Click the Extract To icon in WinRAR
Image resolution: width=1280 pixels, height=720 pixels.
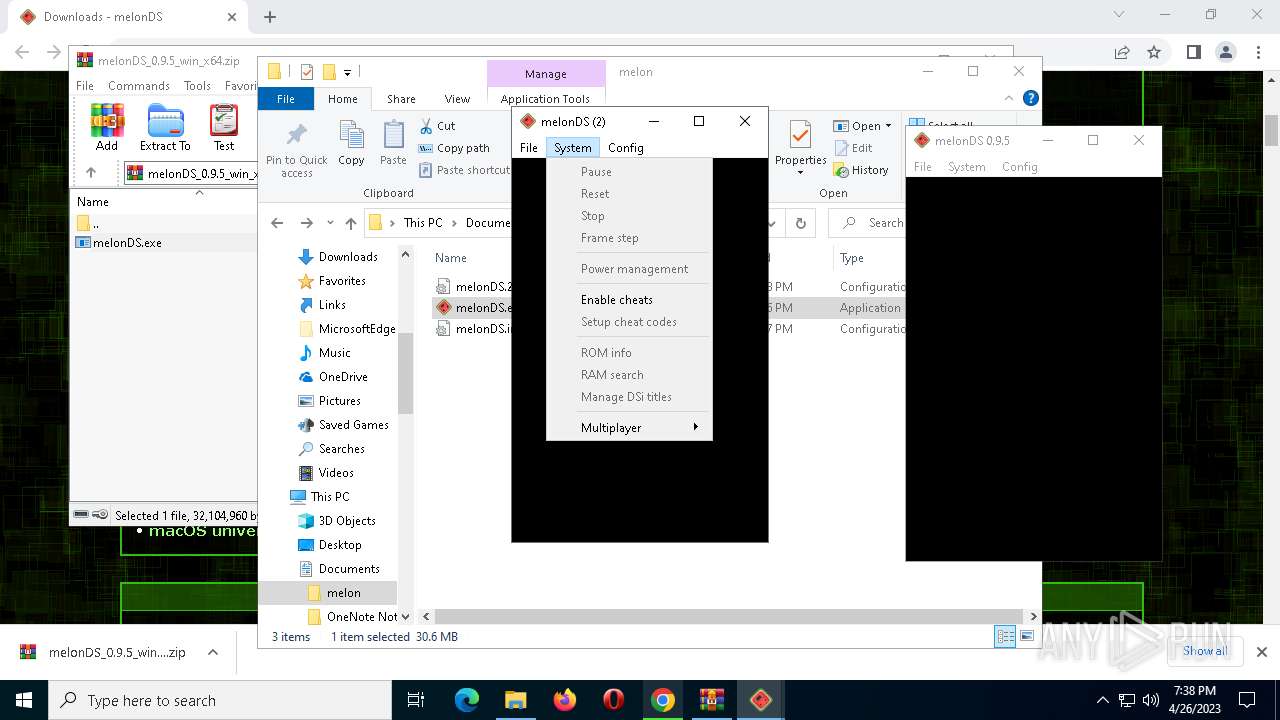165,127
